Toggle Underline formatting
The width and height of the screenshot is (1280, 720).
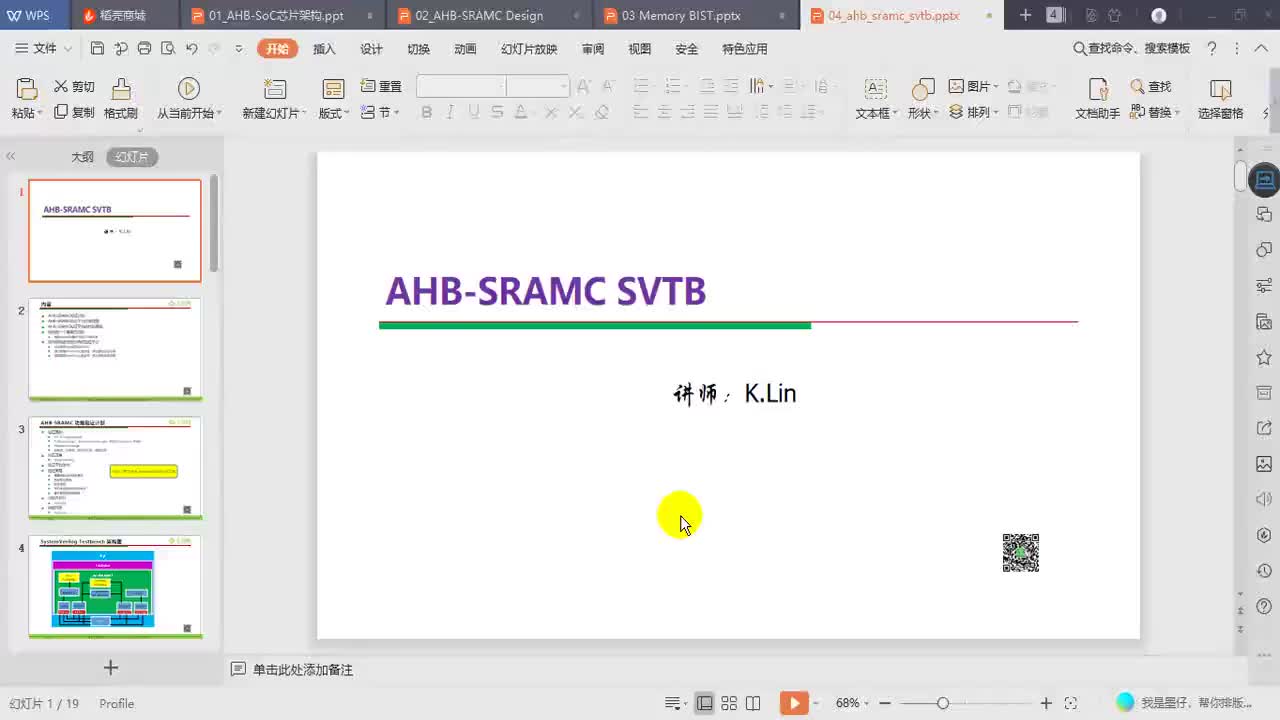click(x=473, y=112)
